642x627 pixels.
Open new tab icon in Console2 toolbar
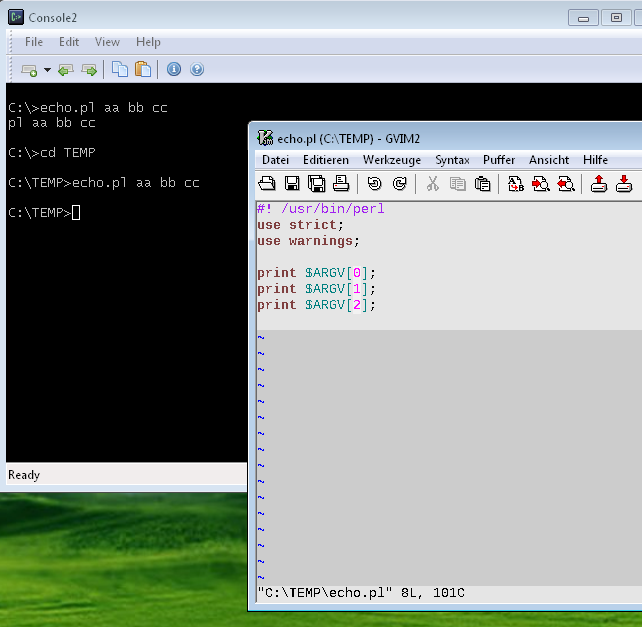point(29,70)
